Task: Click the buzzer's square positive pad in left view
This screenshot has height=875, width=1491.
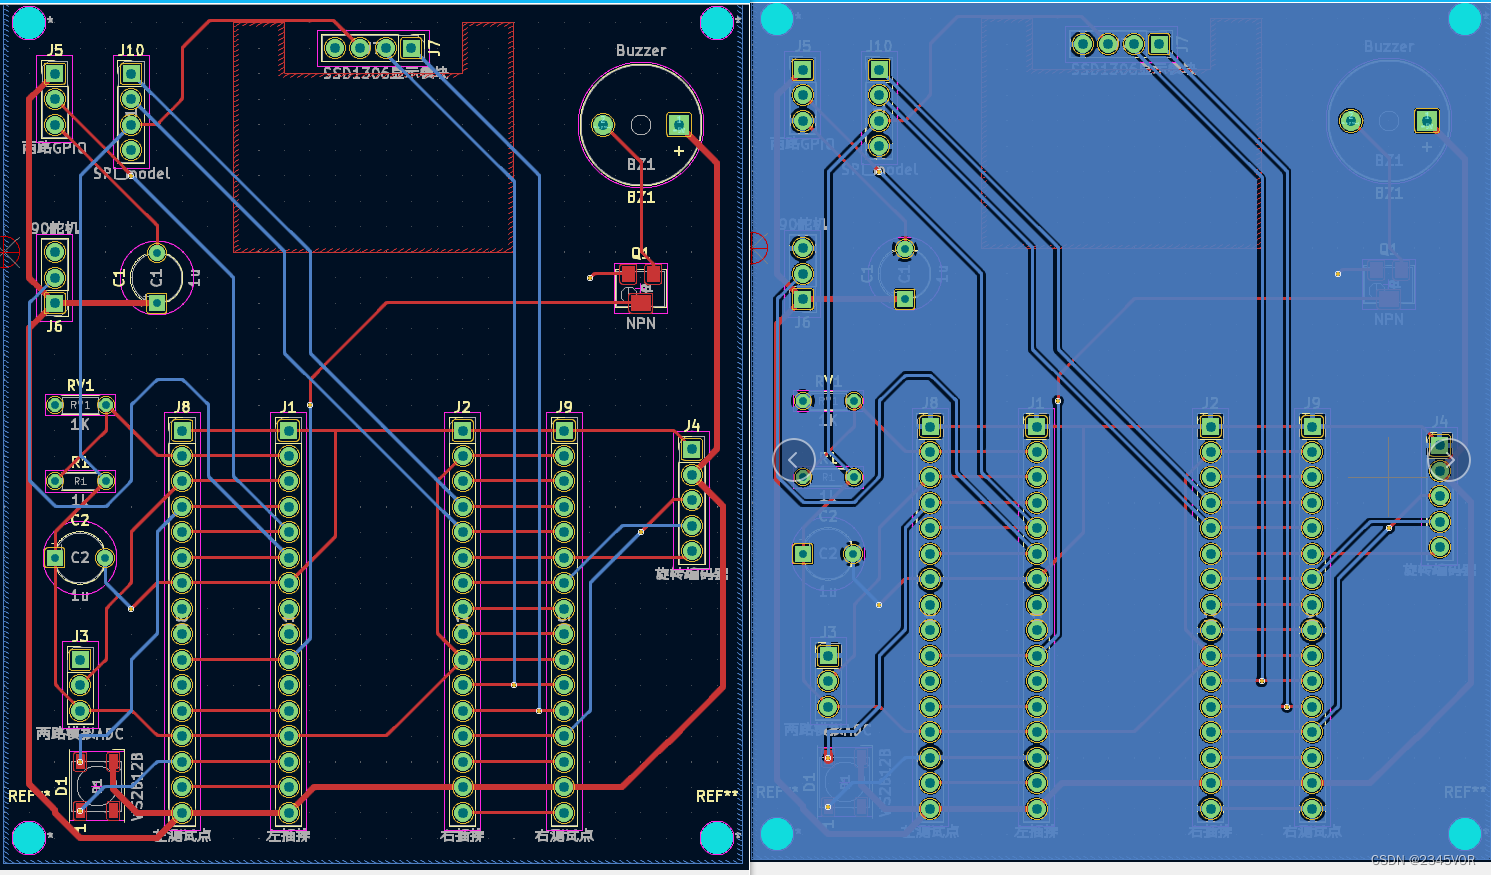Action: point(679,124)
